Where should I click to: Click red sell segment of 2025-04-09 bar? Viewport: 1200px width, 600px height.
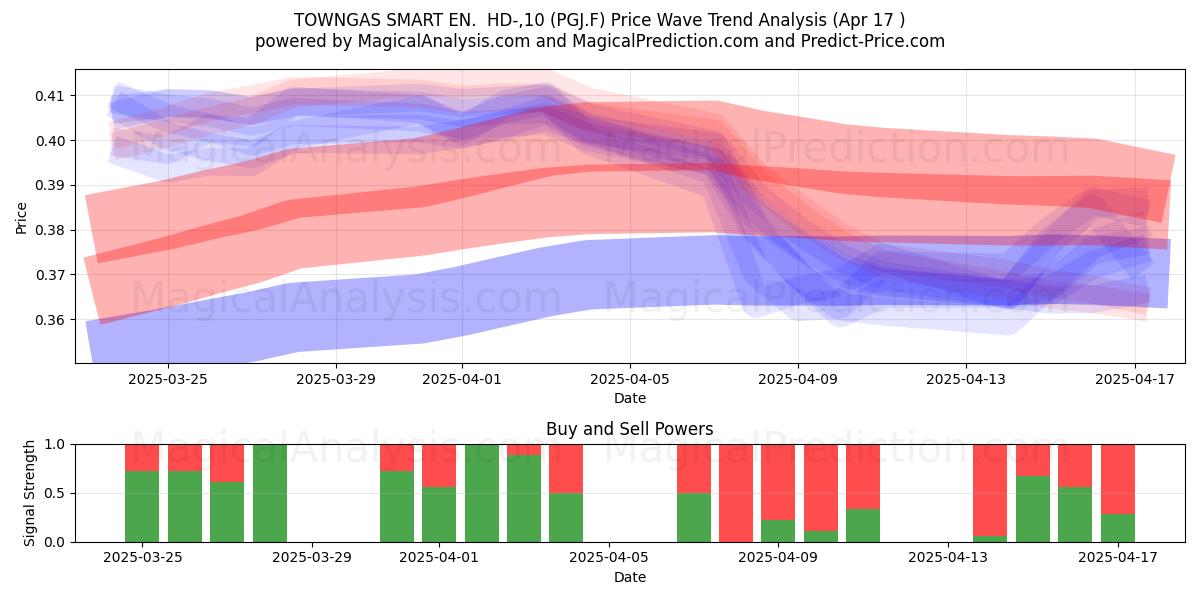(778, 482)
